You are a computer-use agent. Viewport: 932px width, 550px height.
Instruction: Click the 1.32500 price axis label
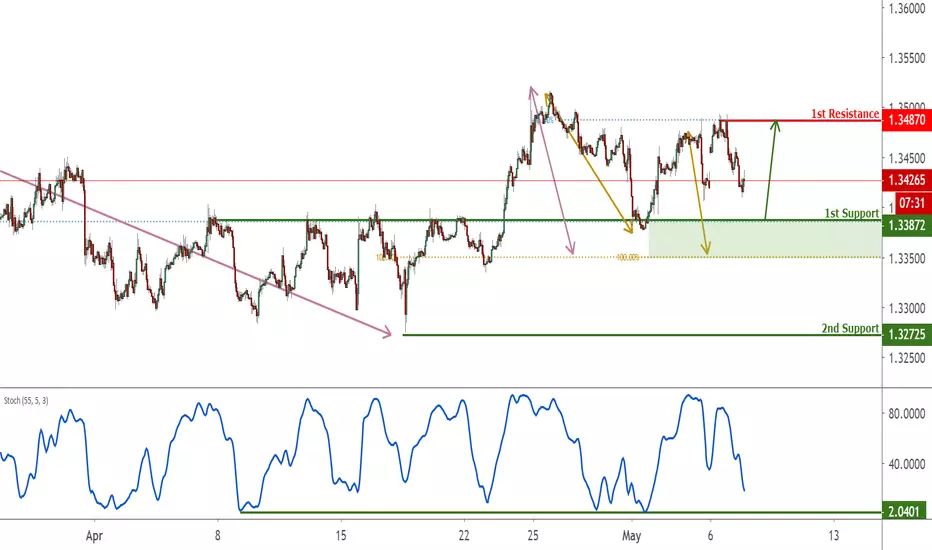tap(907, 358)
